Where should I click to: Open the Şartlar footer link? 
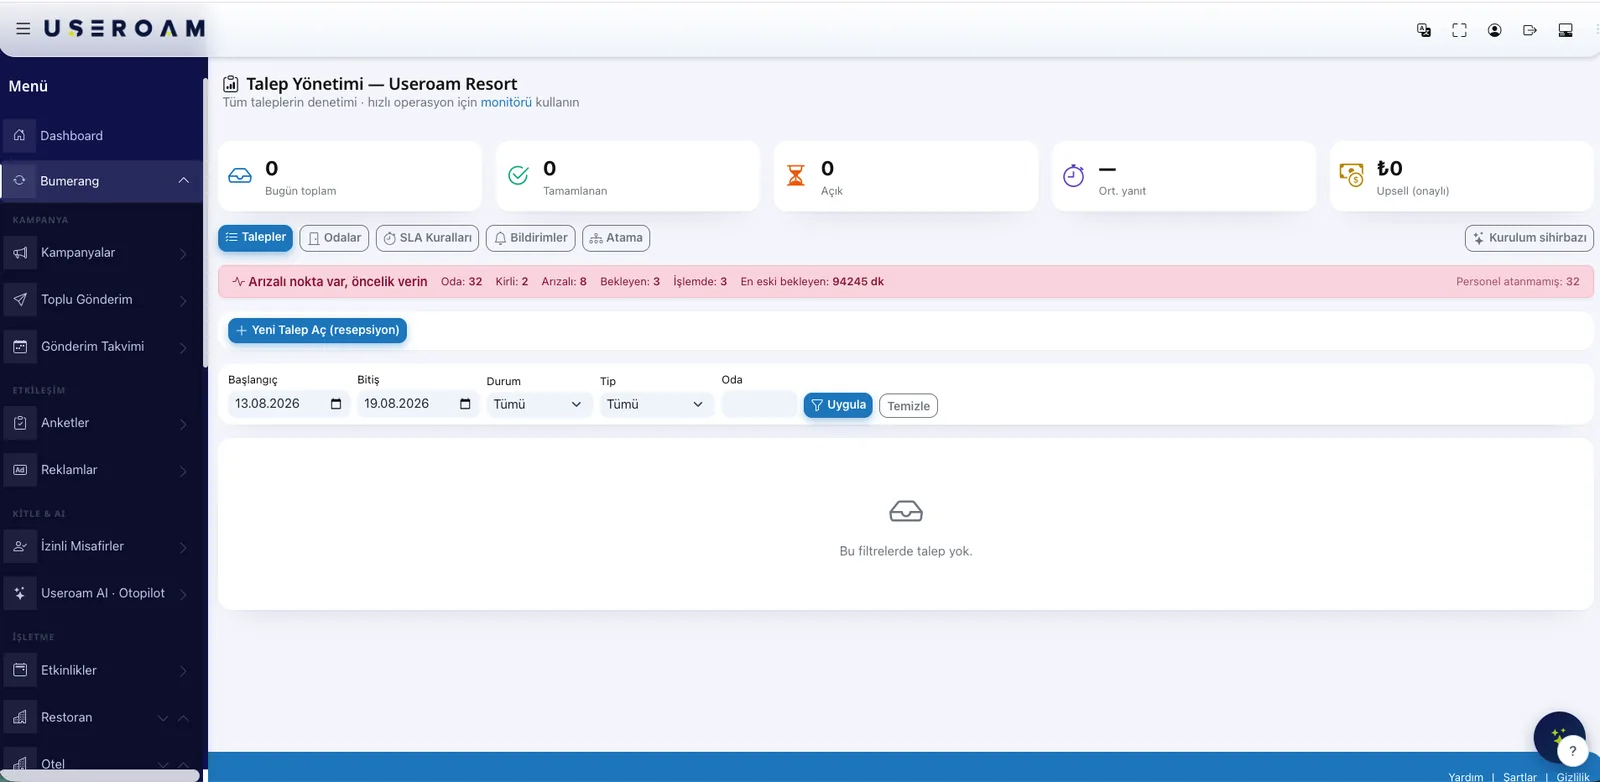[1520, 777]
